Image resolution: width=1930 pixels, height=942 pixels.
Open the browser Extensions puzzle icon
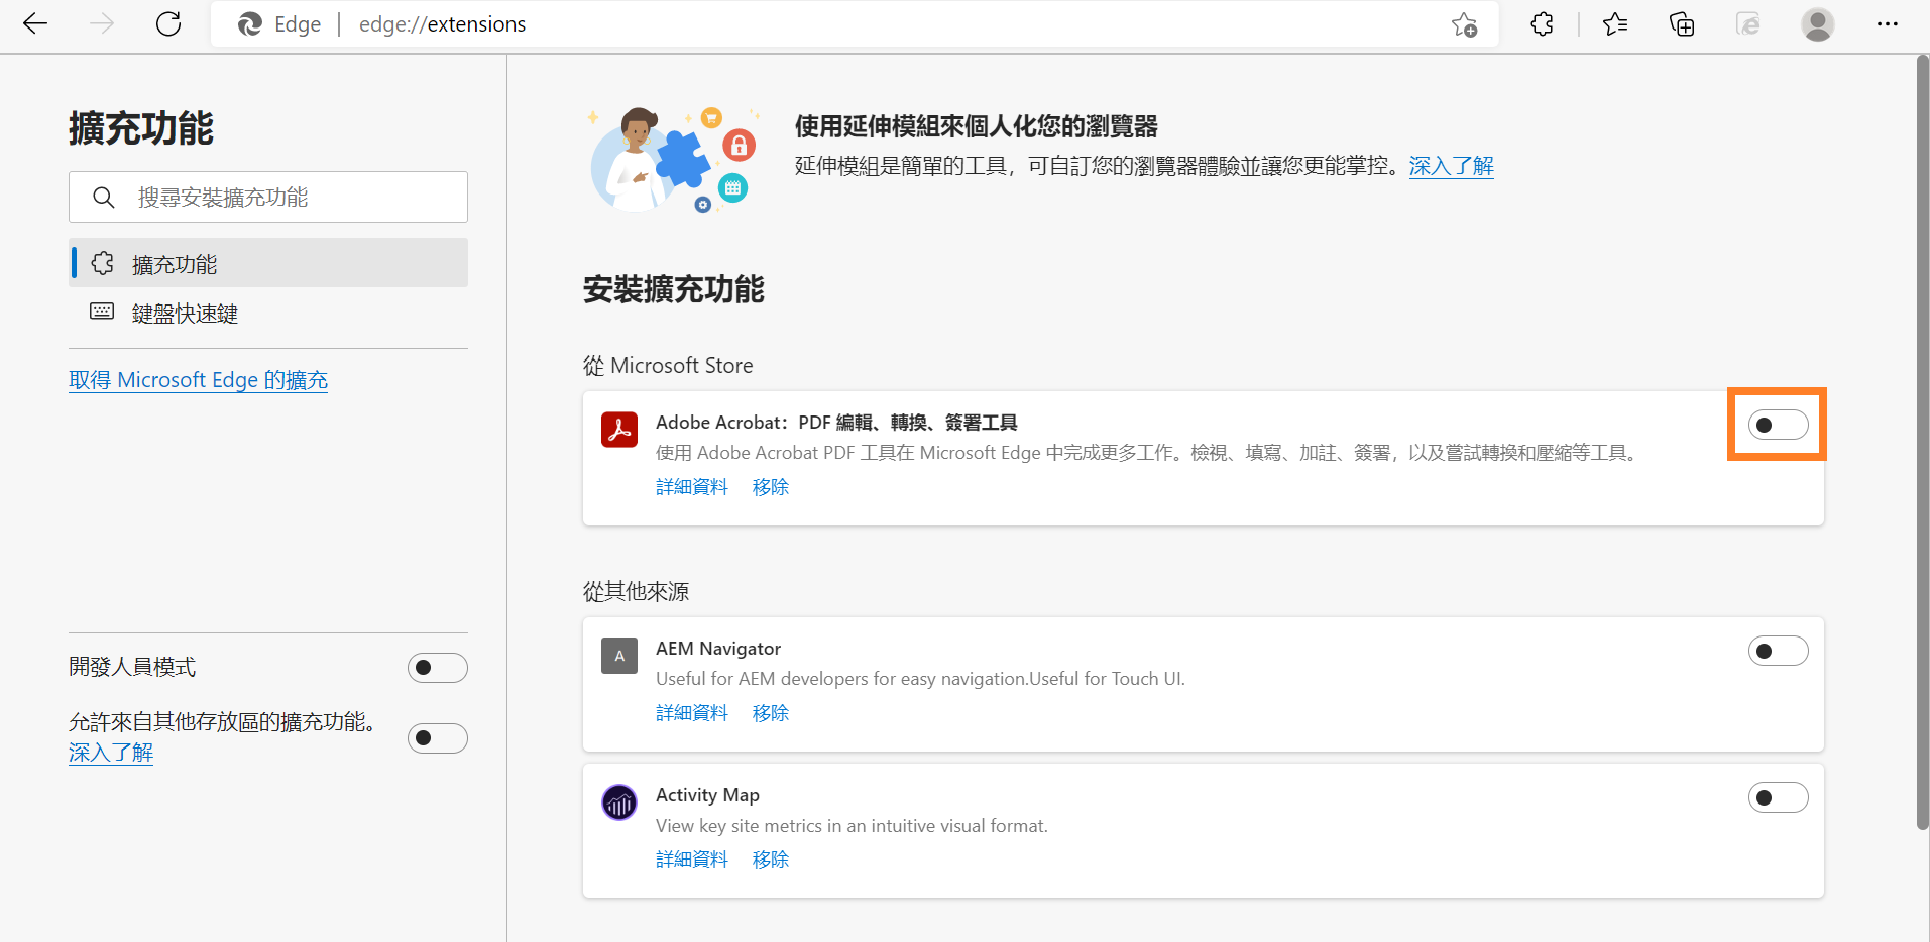tap(1541, 23)
